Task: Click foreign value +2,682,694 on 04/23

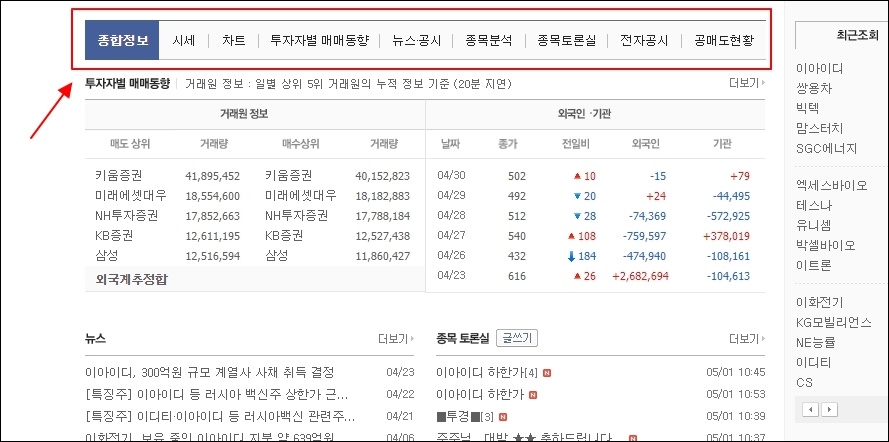Action: [x=641, y=277]
